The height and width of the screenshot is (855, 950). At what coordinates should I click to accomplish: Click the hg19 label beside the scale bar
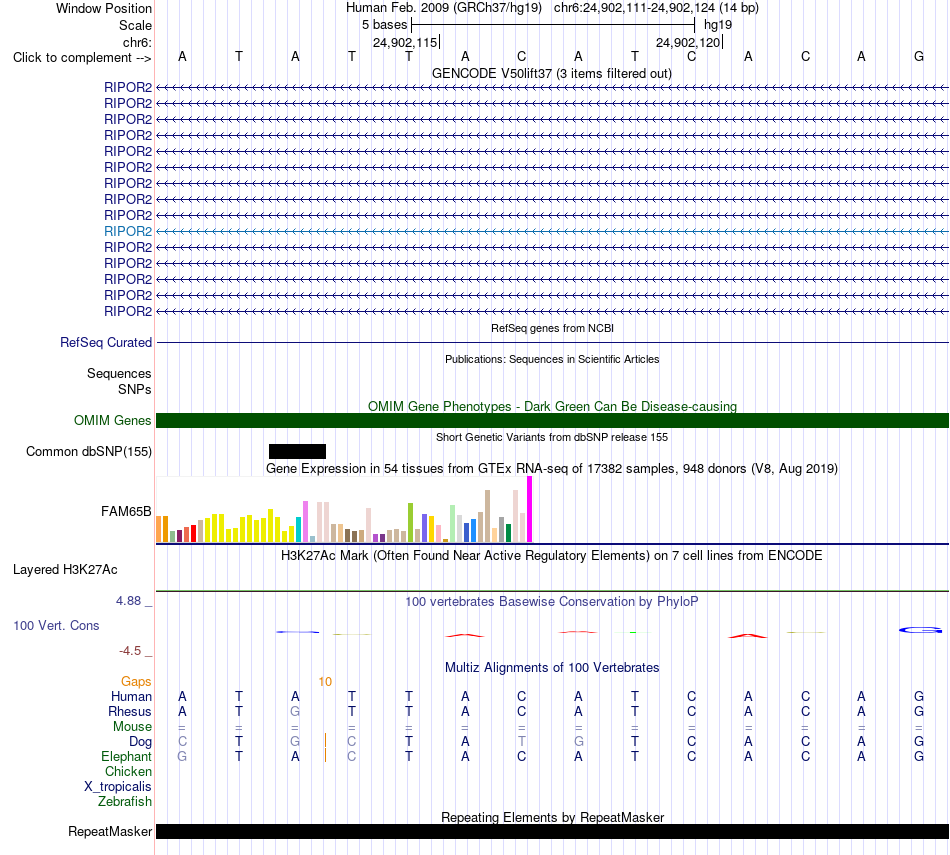click(x=718, y=25)
